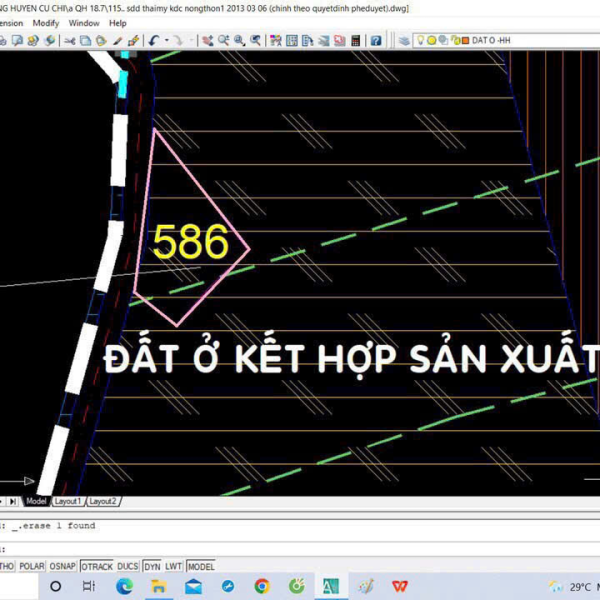Viewport: 600px width, 600px height.
Task: Click into the command line input
Action: click(300, 549)
